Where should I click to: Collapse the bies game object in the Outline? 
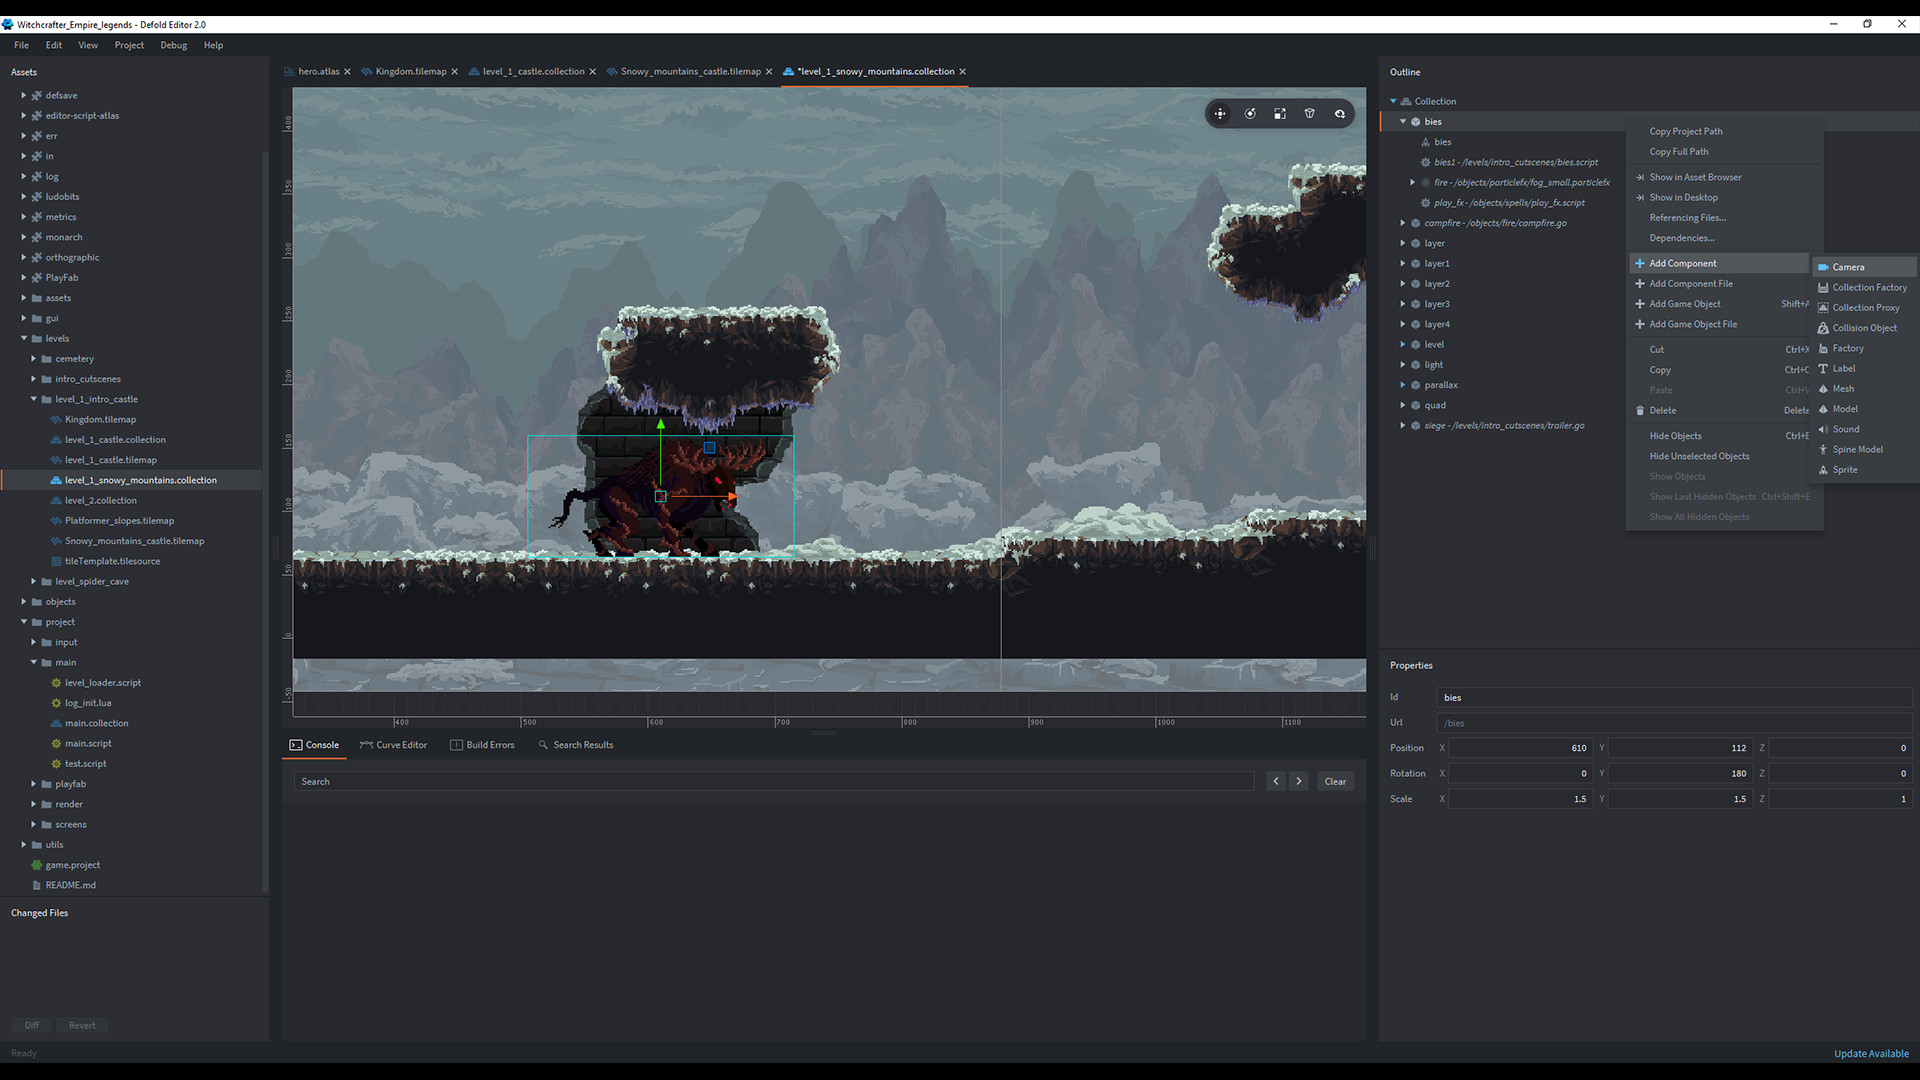tap(1403, 121)
